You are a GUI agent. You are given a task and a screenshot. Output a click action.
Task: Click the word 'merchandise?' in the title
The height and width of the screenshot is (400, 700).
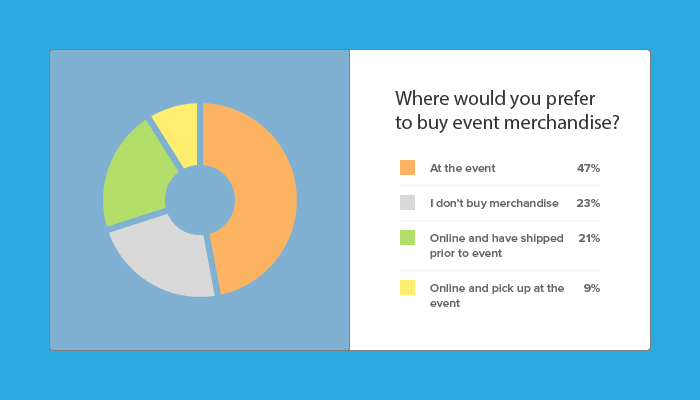tap(562, 122)
